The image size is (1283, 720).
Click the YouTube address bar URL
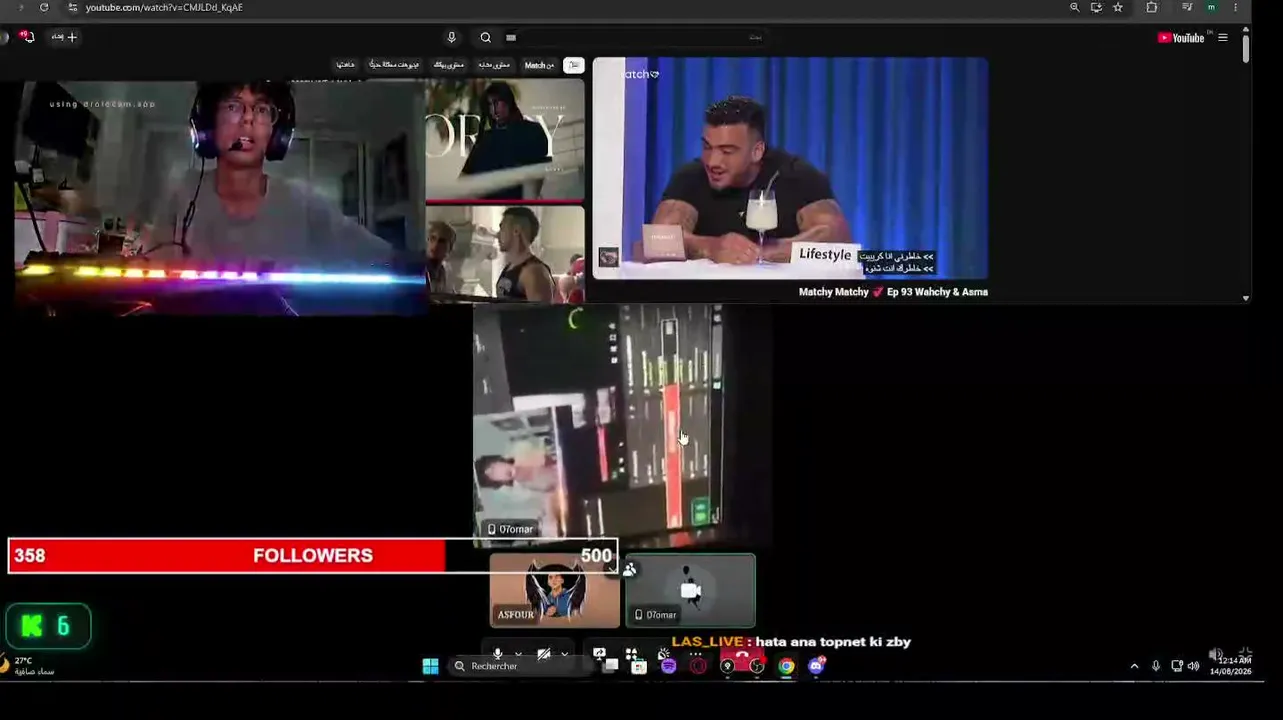coord(164,7)
